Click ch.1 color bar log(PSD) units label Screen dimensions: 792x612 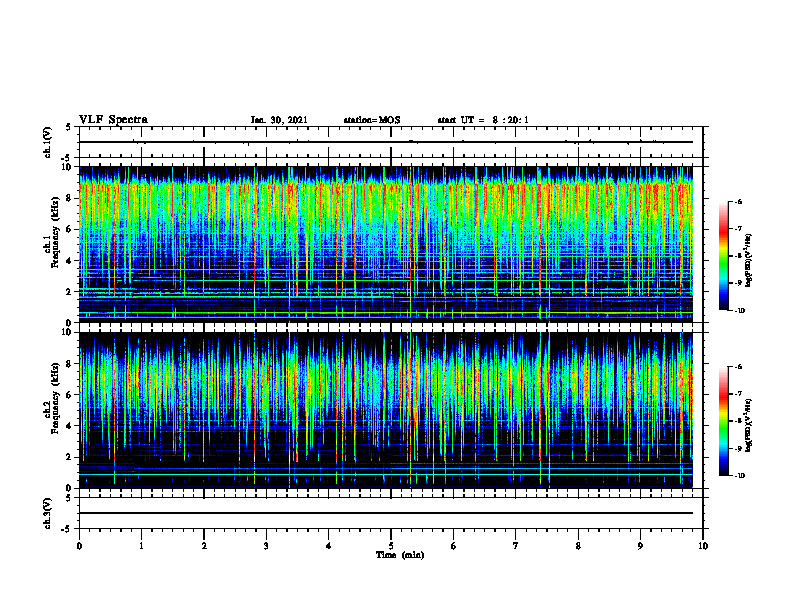click(x=749, y=260)
